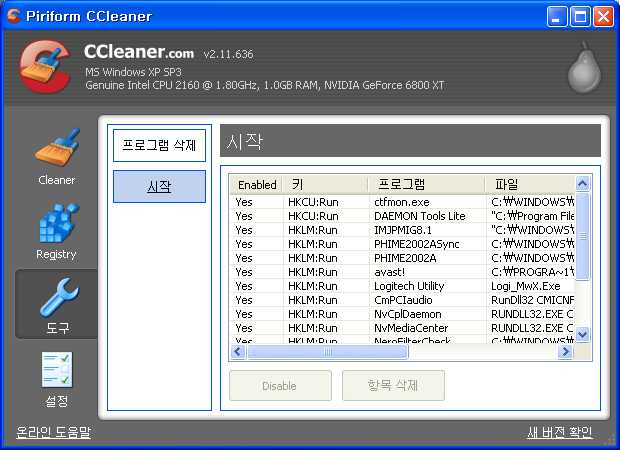Sort by the Enabled column header
The image size is (620, 450).
tap(256, 185)
